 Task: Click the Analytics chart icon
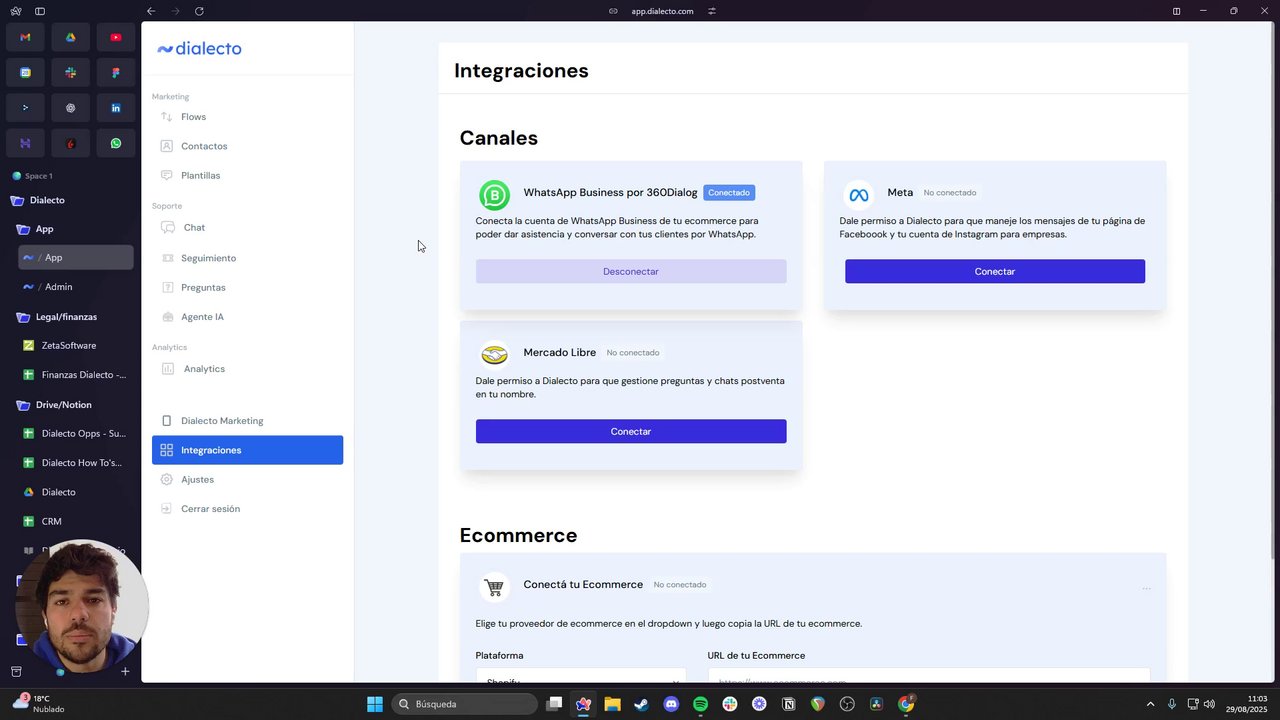(x=168, y=369)
